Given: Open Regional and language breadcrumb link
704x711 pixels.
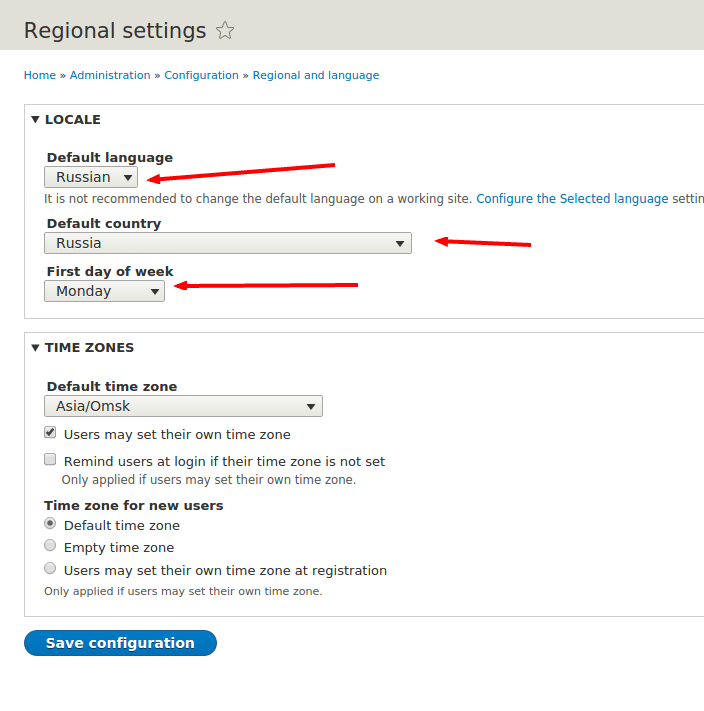Looking at the screenshot, I should coord(316,75).
